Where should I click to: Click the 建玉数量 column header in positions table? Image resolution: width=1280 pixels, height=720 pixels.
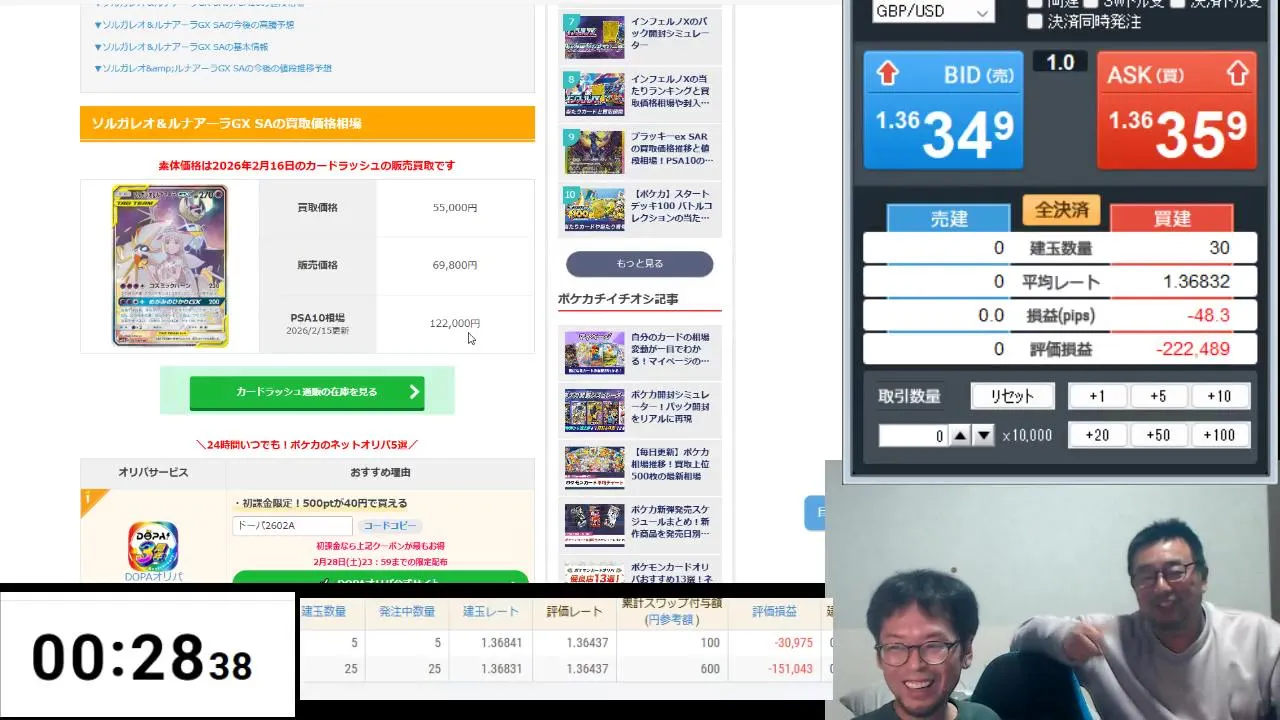pyautogui.click(x=324, y=611)
